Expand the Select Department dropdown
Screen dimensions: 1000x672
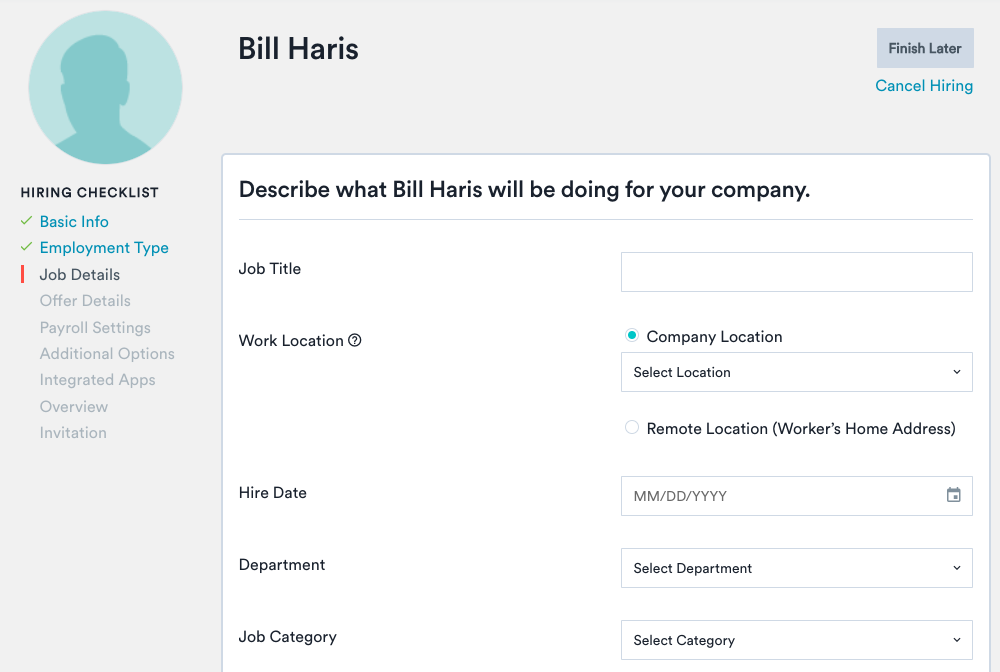(x=796, y=567)
